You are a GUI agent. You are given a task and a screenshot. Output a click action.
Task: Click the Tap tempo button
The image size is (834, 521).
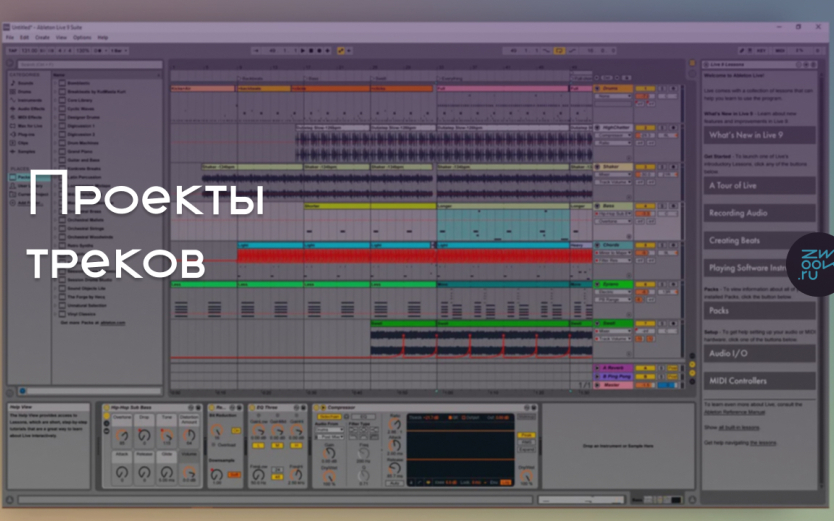(x=14, y=50)
